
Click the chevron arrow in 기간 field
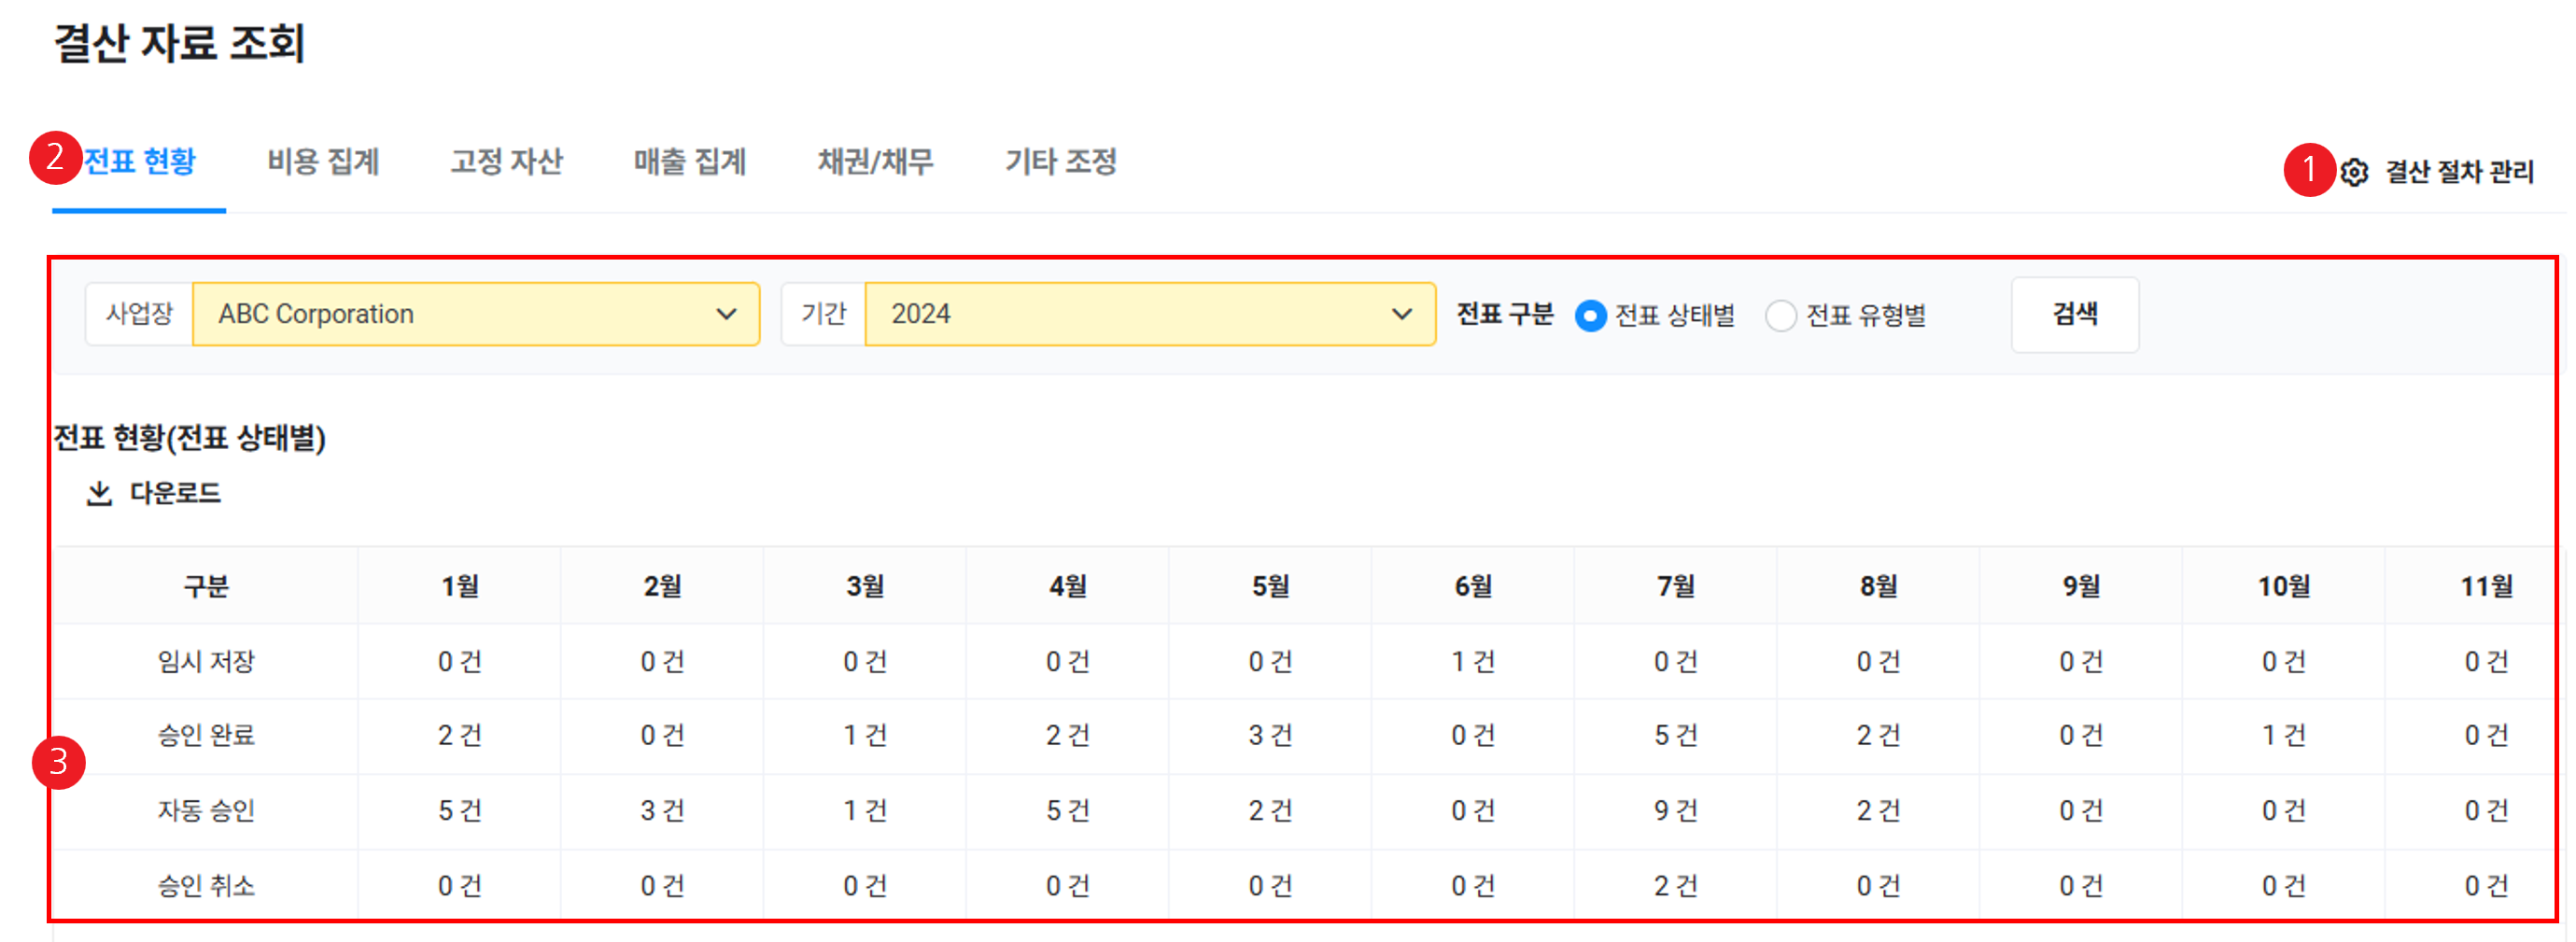click(1402, 314)
